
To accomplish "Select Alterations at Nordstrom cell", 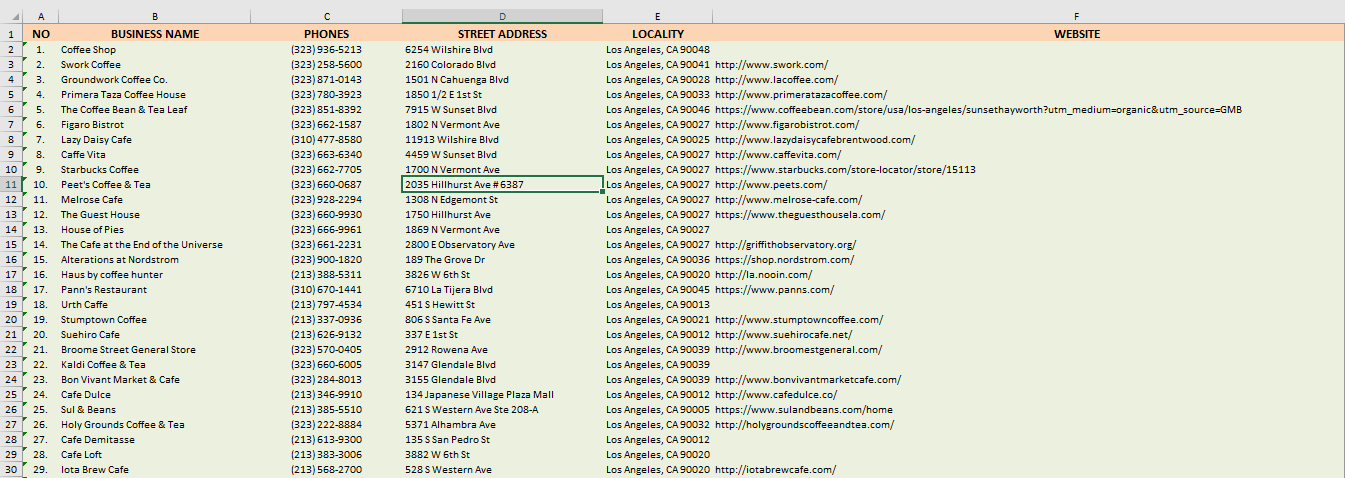I will click(x=155, y=259).
